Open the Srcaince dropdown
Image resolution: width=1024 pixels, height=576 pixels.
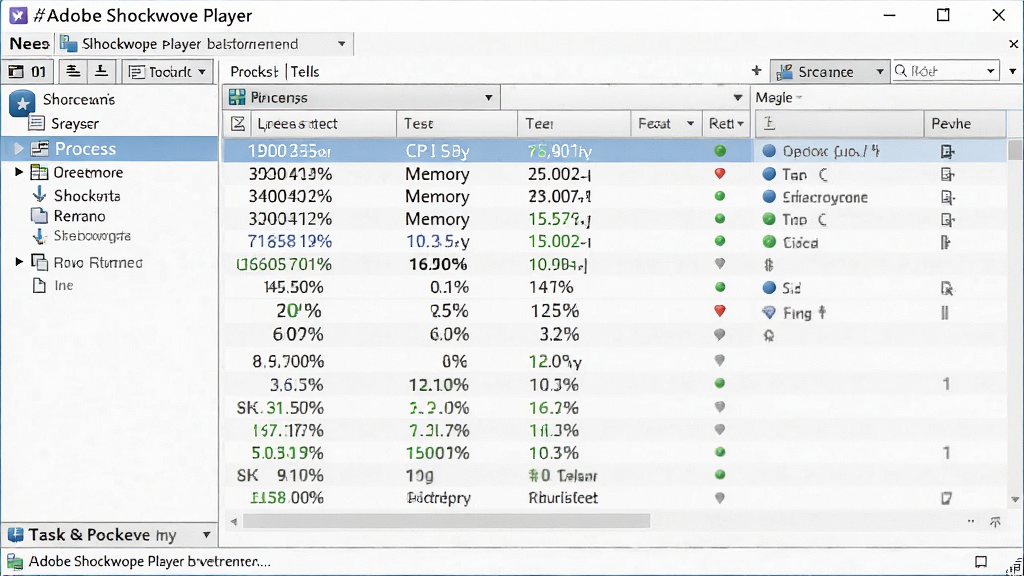pyautogui.click(x=829, y=71)
